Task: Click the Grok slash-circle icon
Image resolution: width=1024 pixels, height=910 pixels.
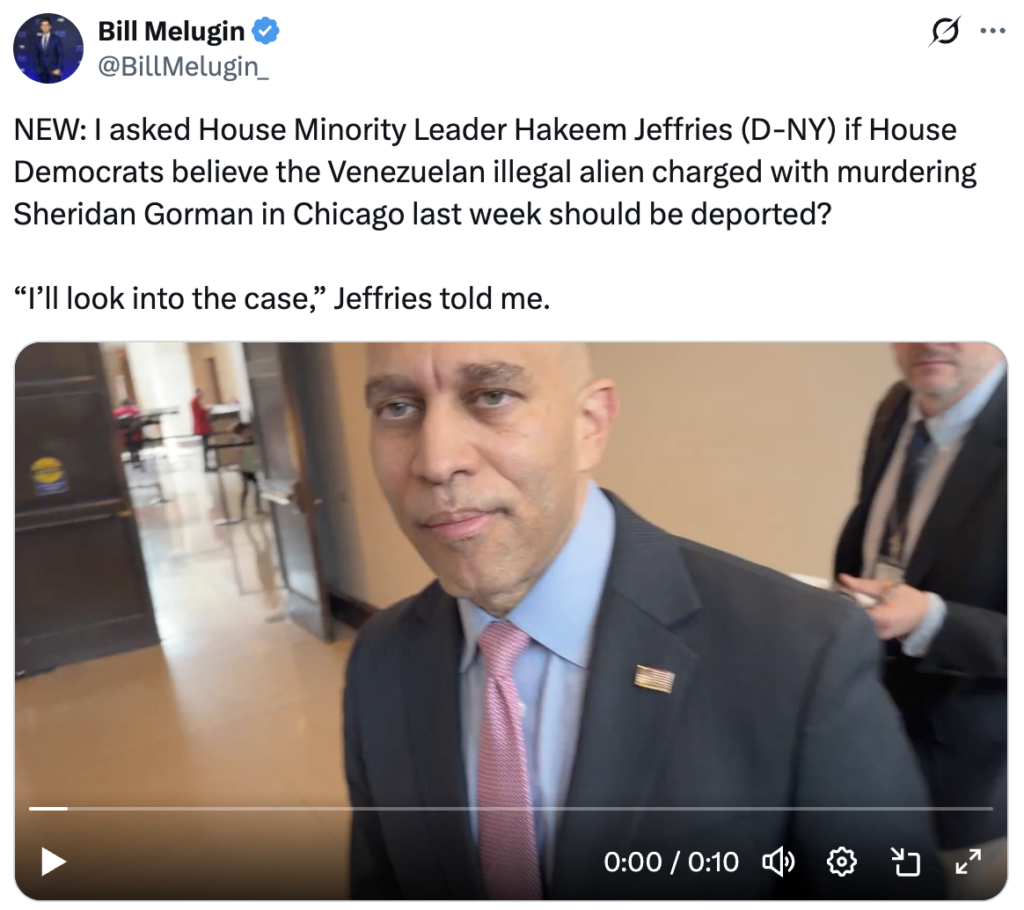Action: click(944, 31)
